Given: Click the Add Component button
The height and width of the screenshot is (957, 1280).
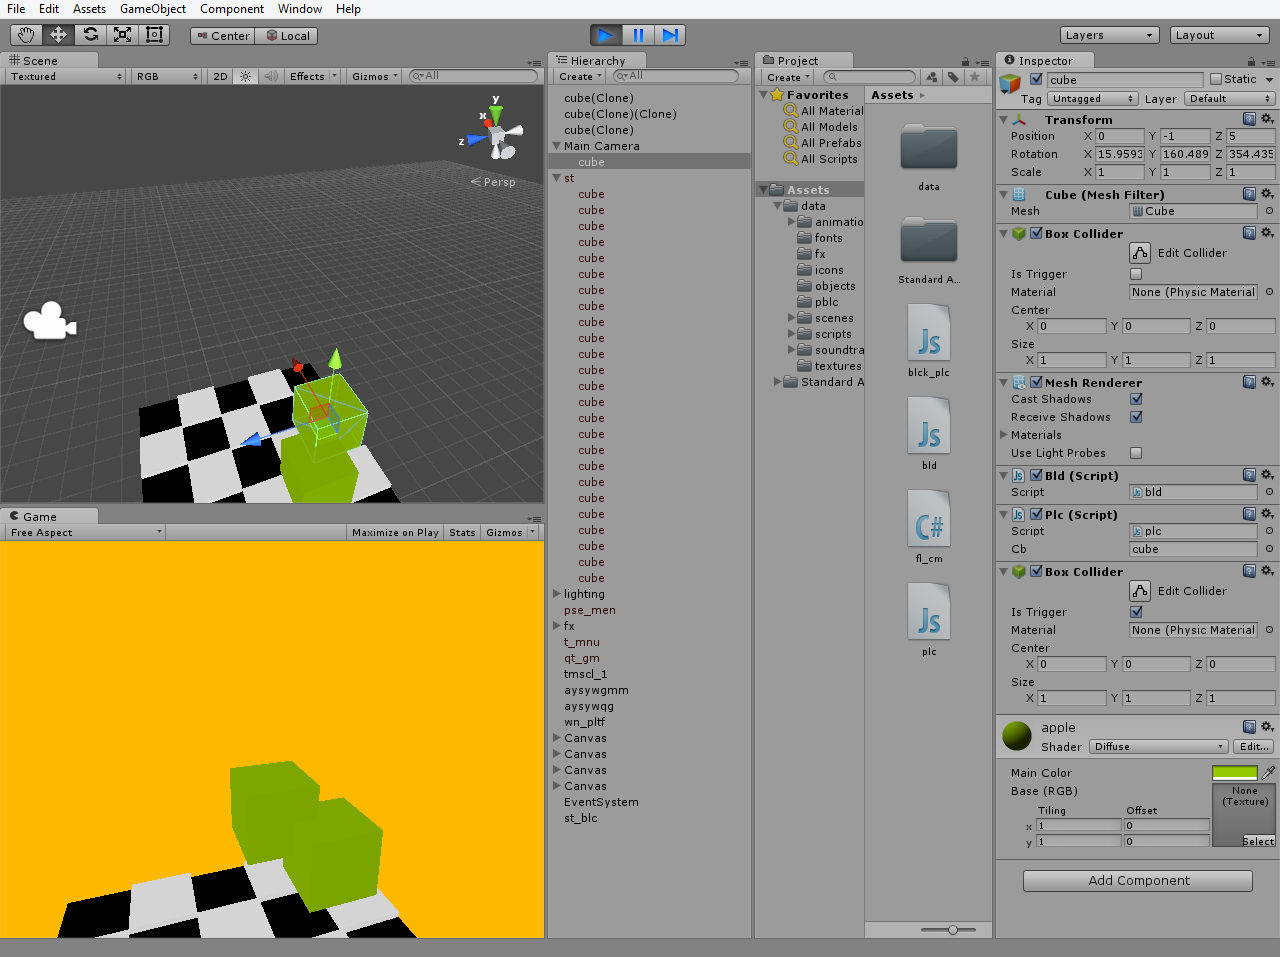Looking at the screenshot, I should tap(1138, 881).
